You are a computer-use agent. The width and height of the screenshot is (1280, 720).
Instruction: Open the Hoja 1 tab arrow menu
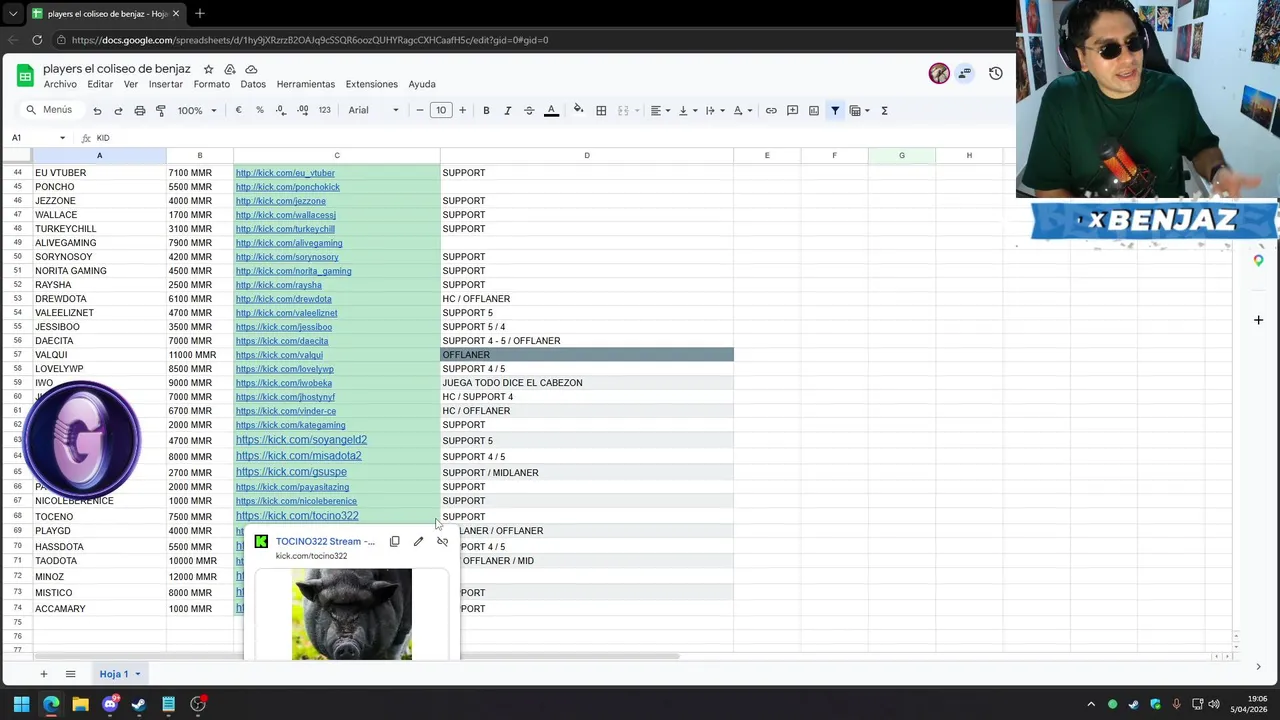138,674
